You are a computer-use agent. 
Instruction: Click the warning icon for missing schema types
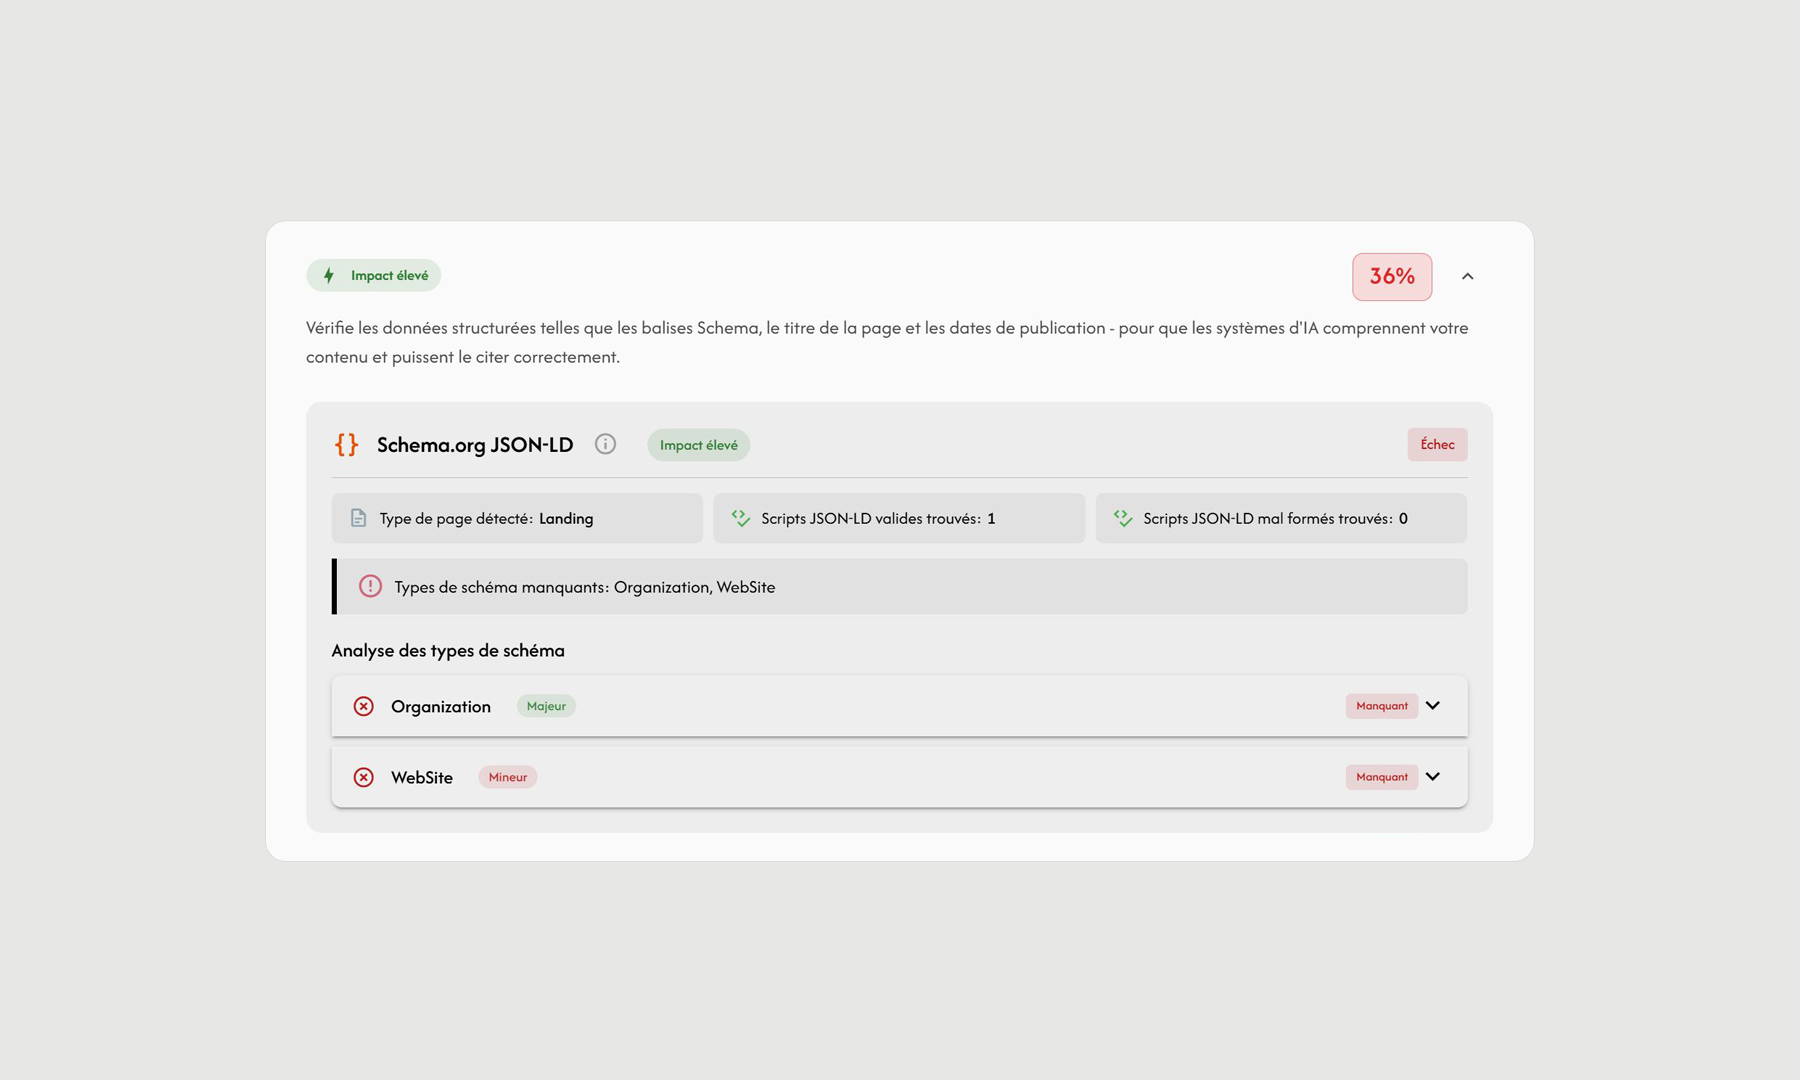(370, 587)
